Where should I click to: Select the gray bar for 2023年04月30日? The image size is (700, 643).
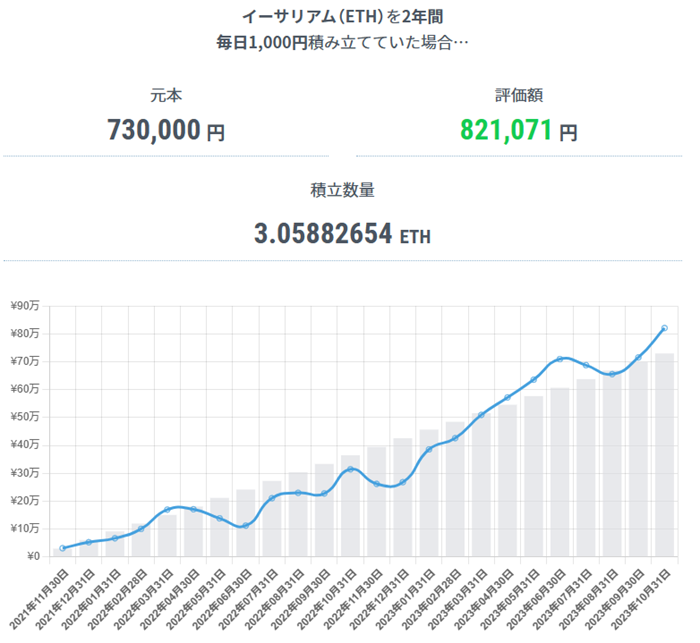coord(507,480)
